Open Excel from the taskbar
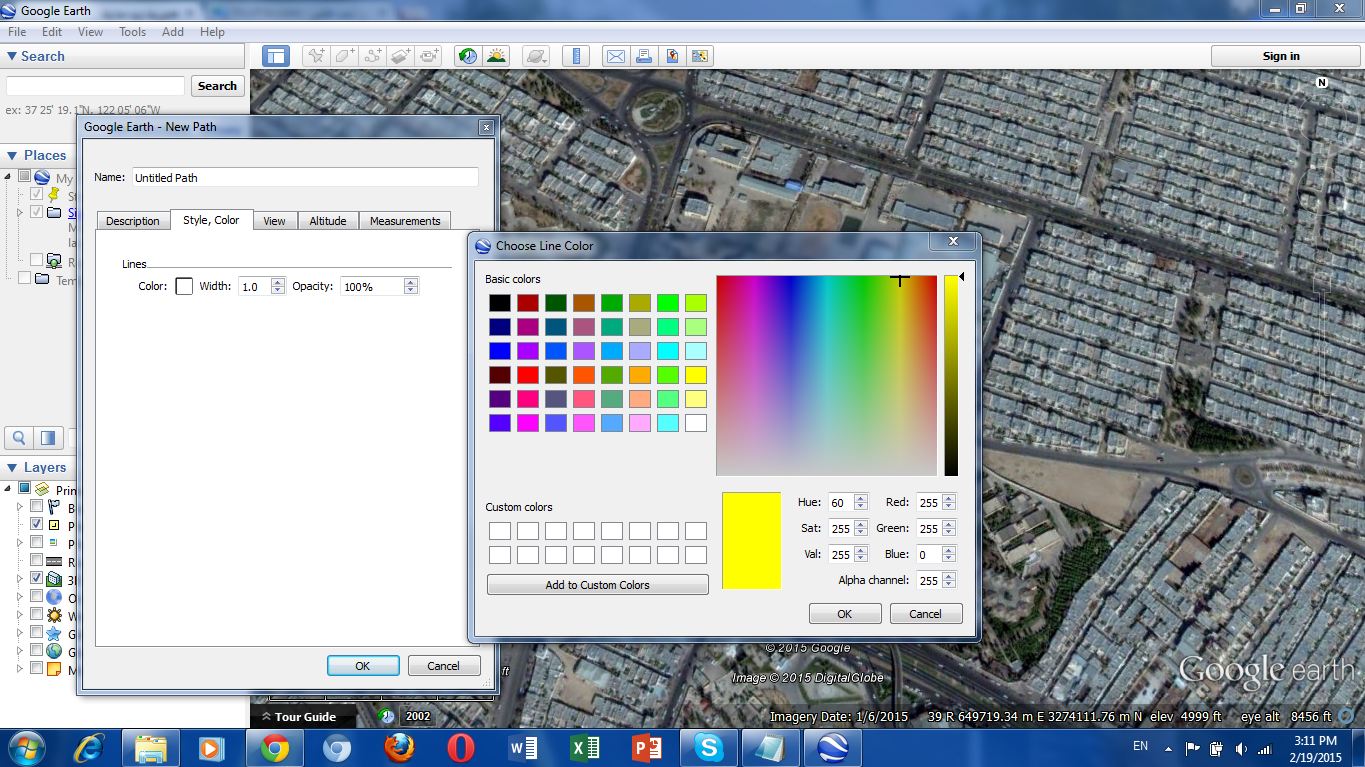 coord(585,748)
